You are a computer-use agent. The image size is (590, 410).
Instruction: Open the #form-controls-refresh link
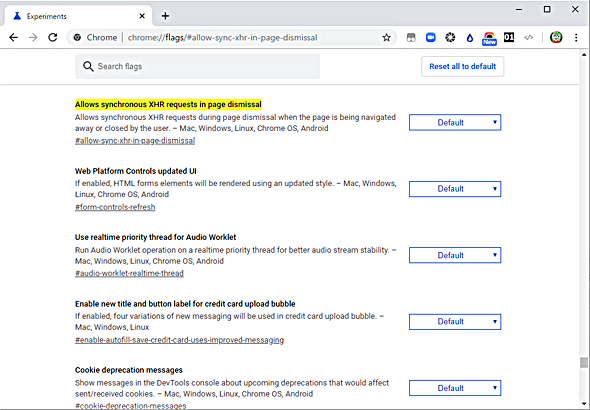(115, 207)
